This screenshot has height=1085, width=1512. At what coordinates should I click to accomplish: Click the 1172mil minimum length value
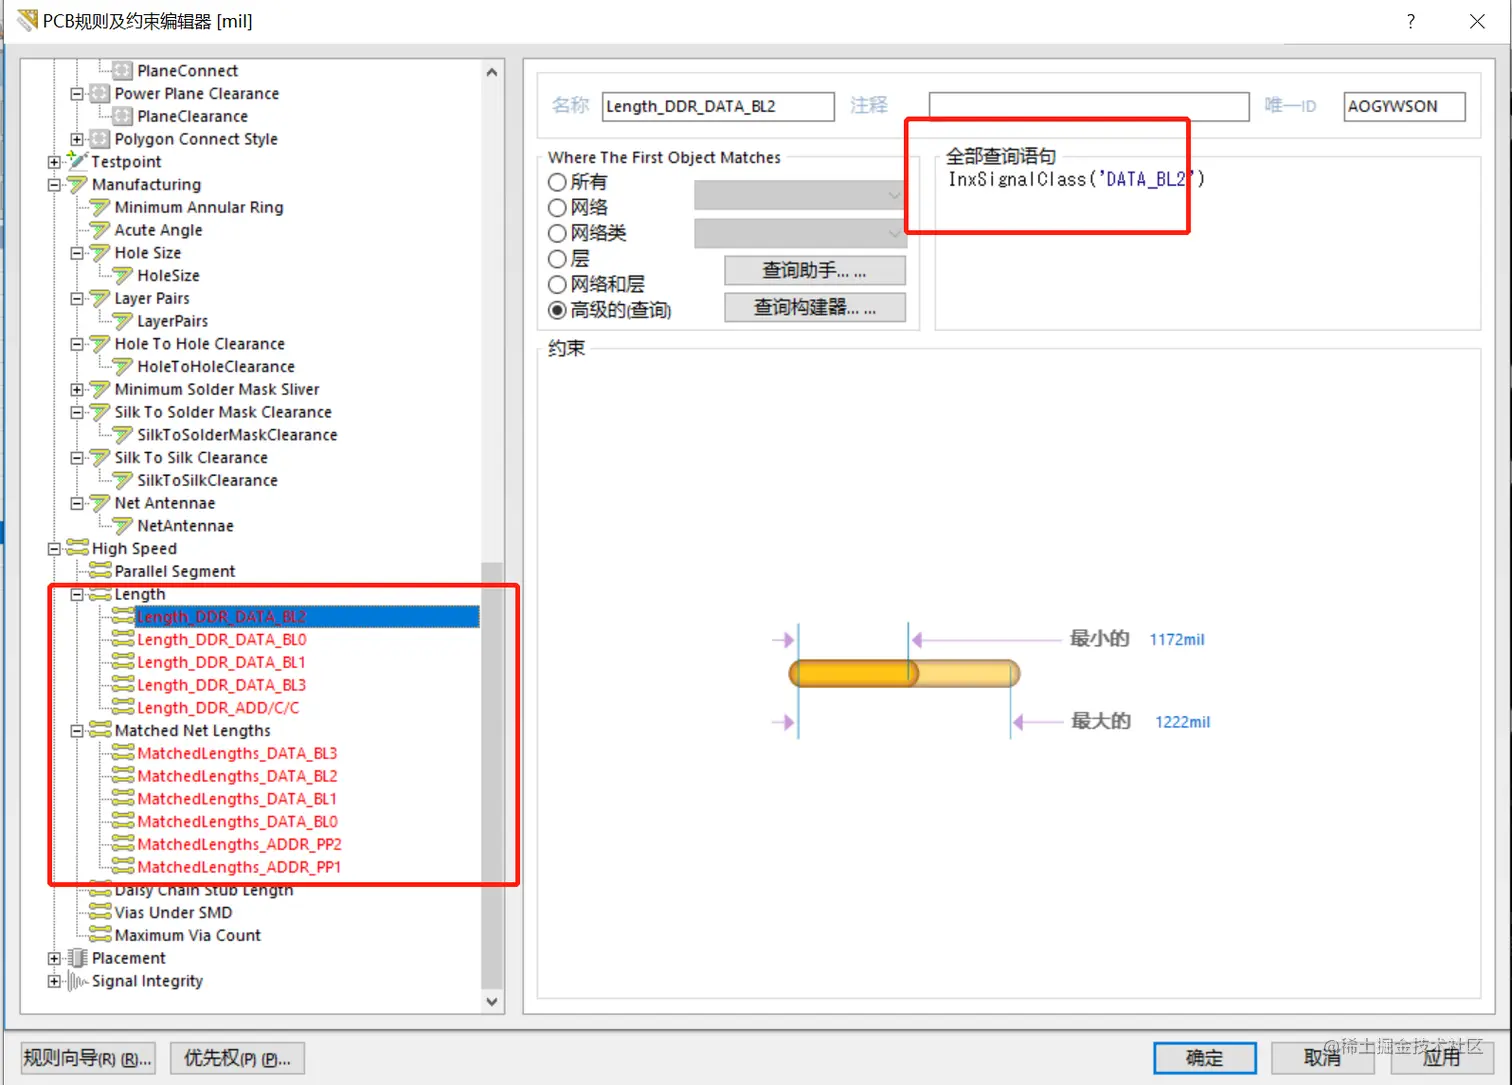[1177, 640]
